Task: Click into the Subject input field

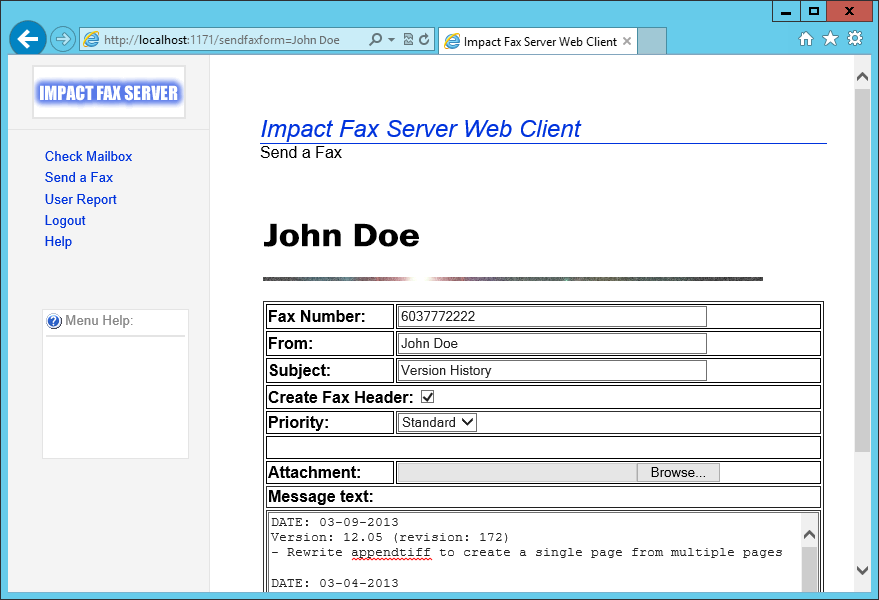Action: point(551,370)
